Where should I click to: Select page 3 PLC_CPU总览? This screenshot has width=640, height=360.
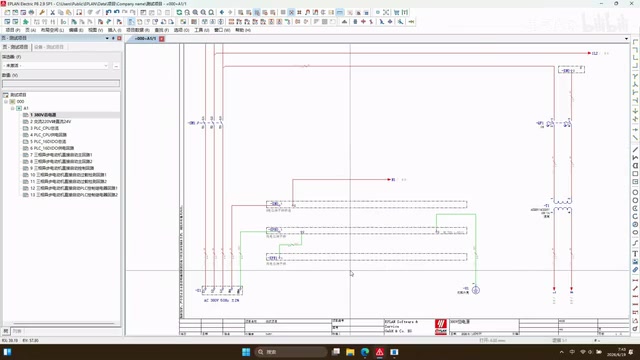[44, 128]
